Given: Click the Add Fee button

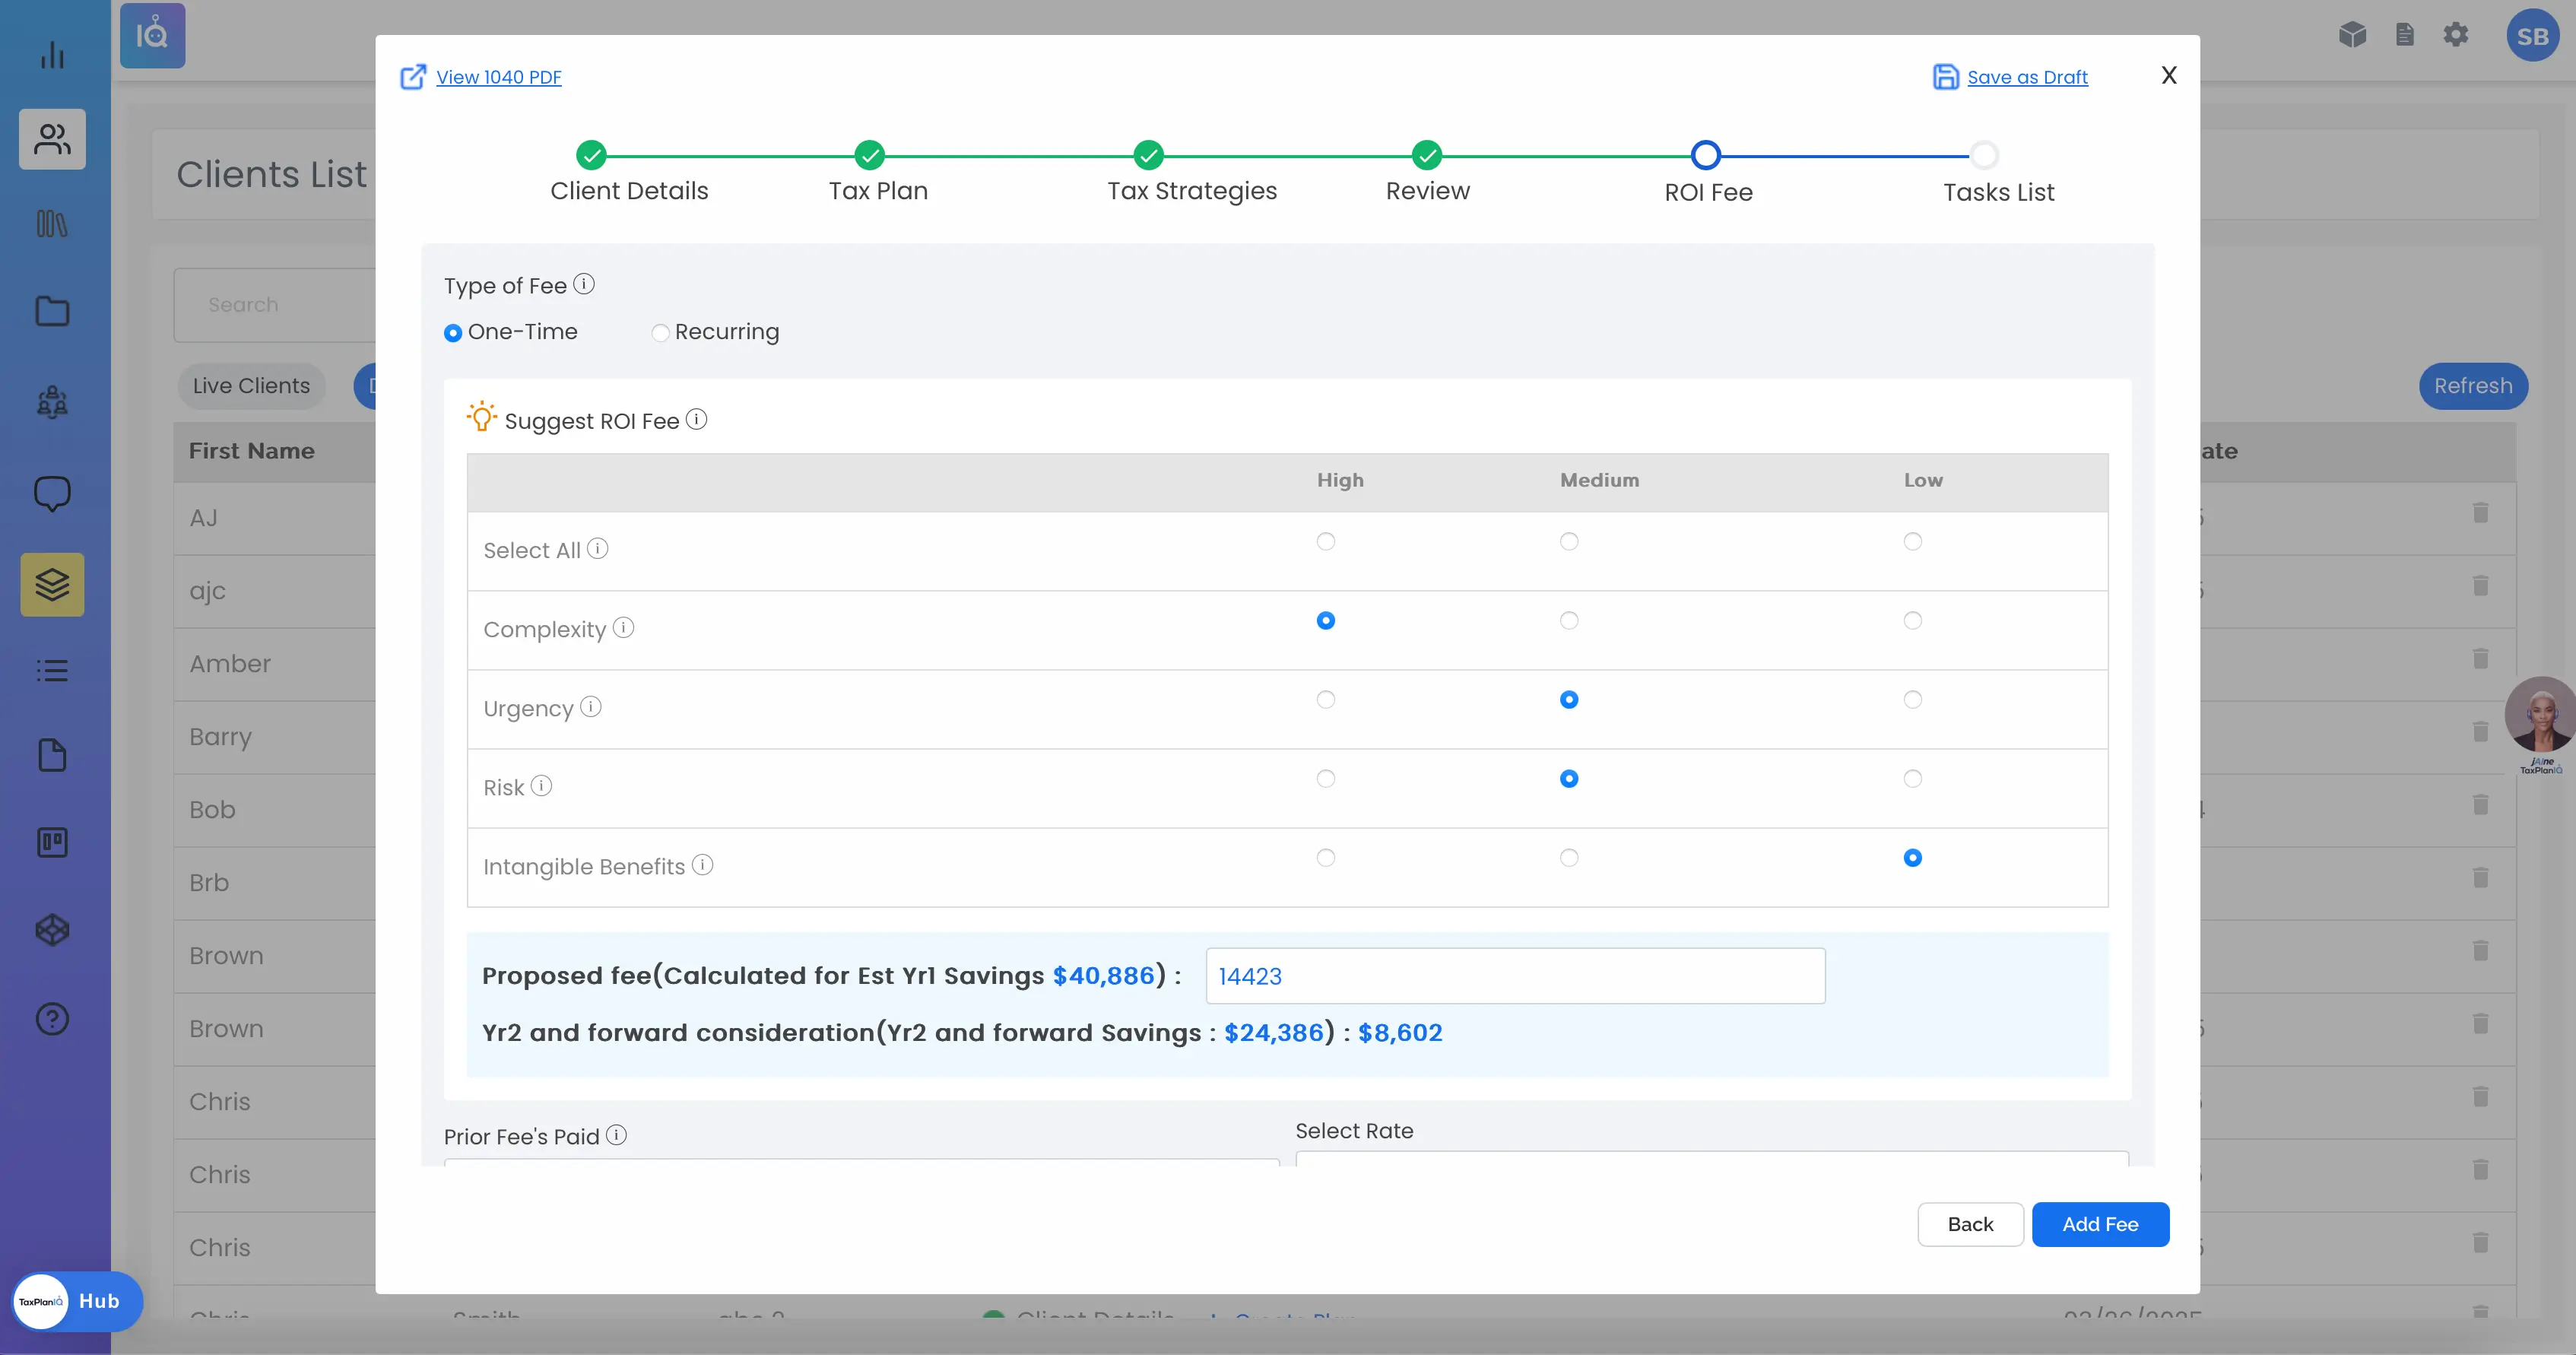Looking at the screenshot, I should pos(2100,1224).
